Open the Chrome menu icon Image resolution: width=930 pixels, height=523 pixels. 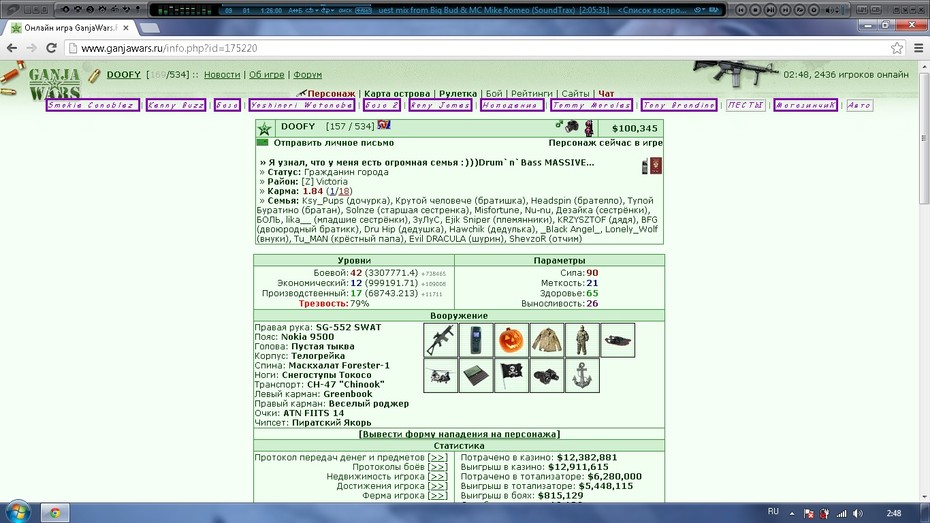(918, 49)
